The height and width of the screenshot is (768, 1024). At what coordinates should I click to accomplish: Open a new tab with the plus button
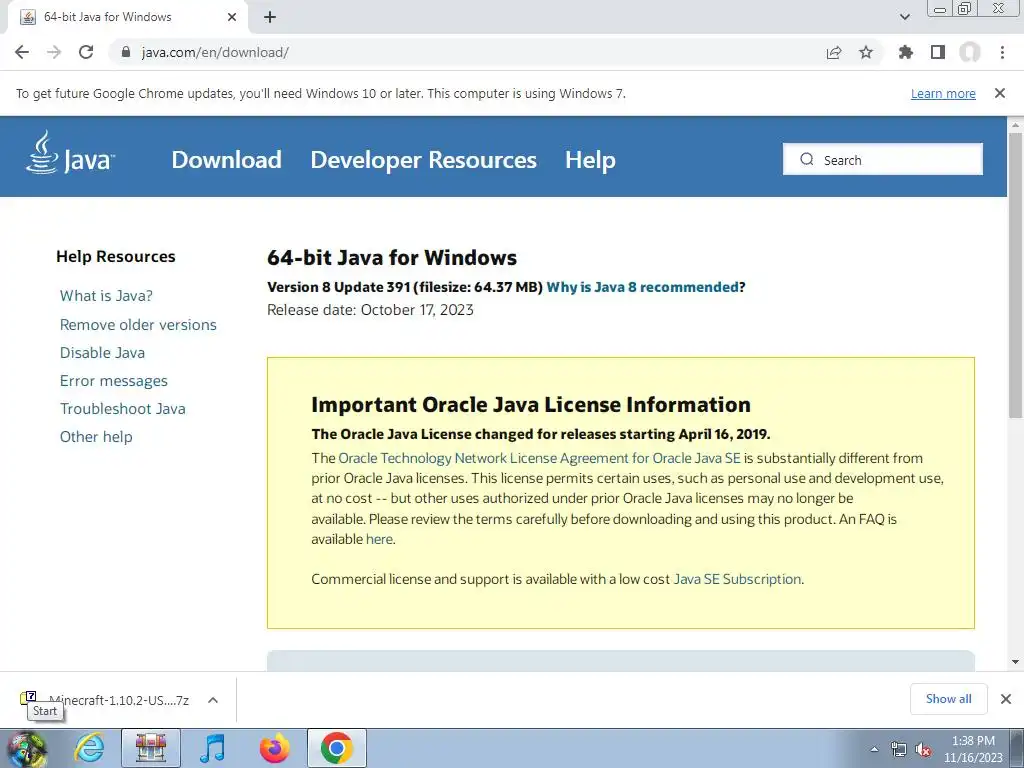(x=270, y=17)
